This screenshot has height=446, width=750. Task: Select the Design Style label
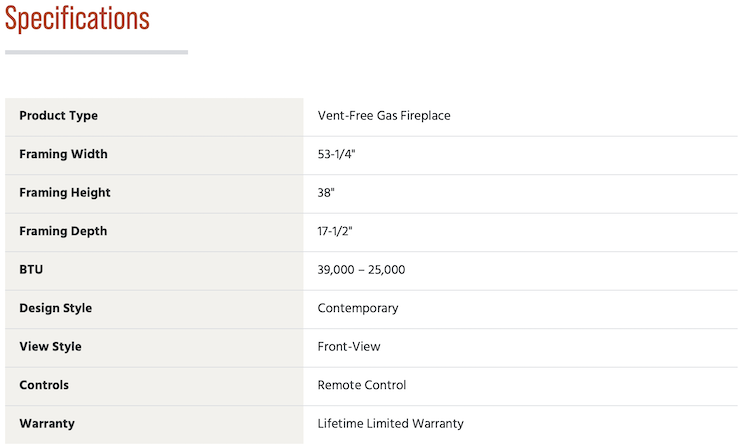(x=55, y=308)
